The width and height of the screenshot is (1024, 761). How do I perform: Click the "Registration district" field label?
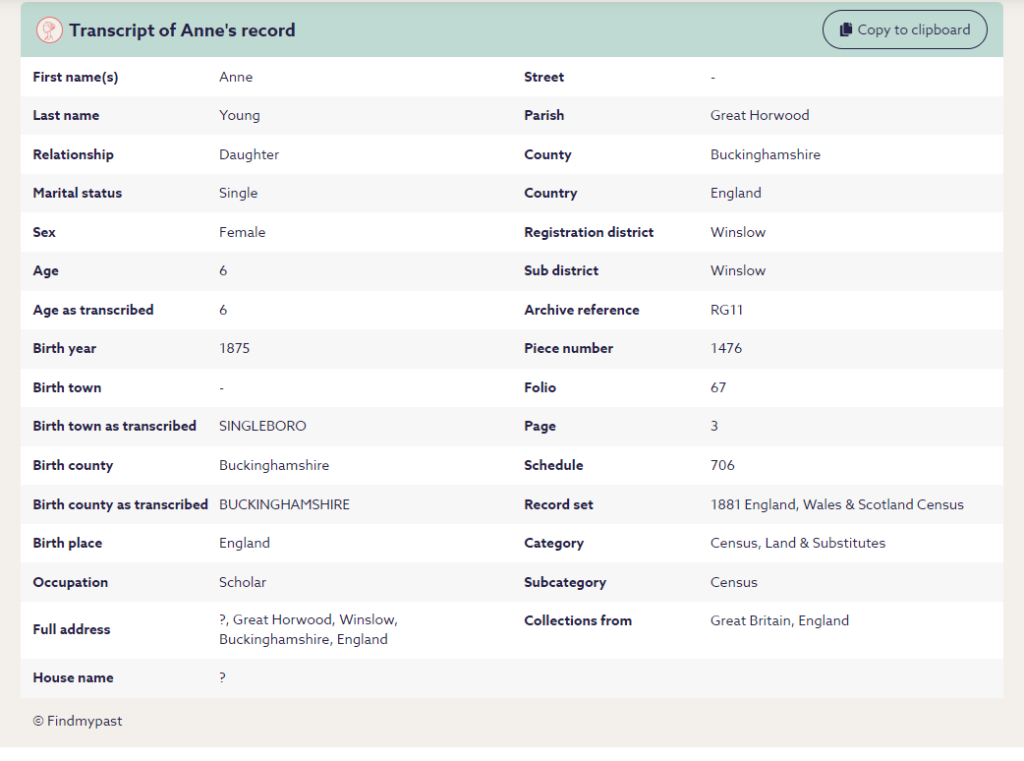(x=589, y=232)
